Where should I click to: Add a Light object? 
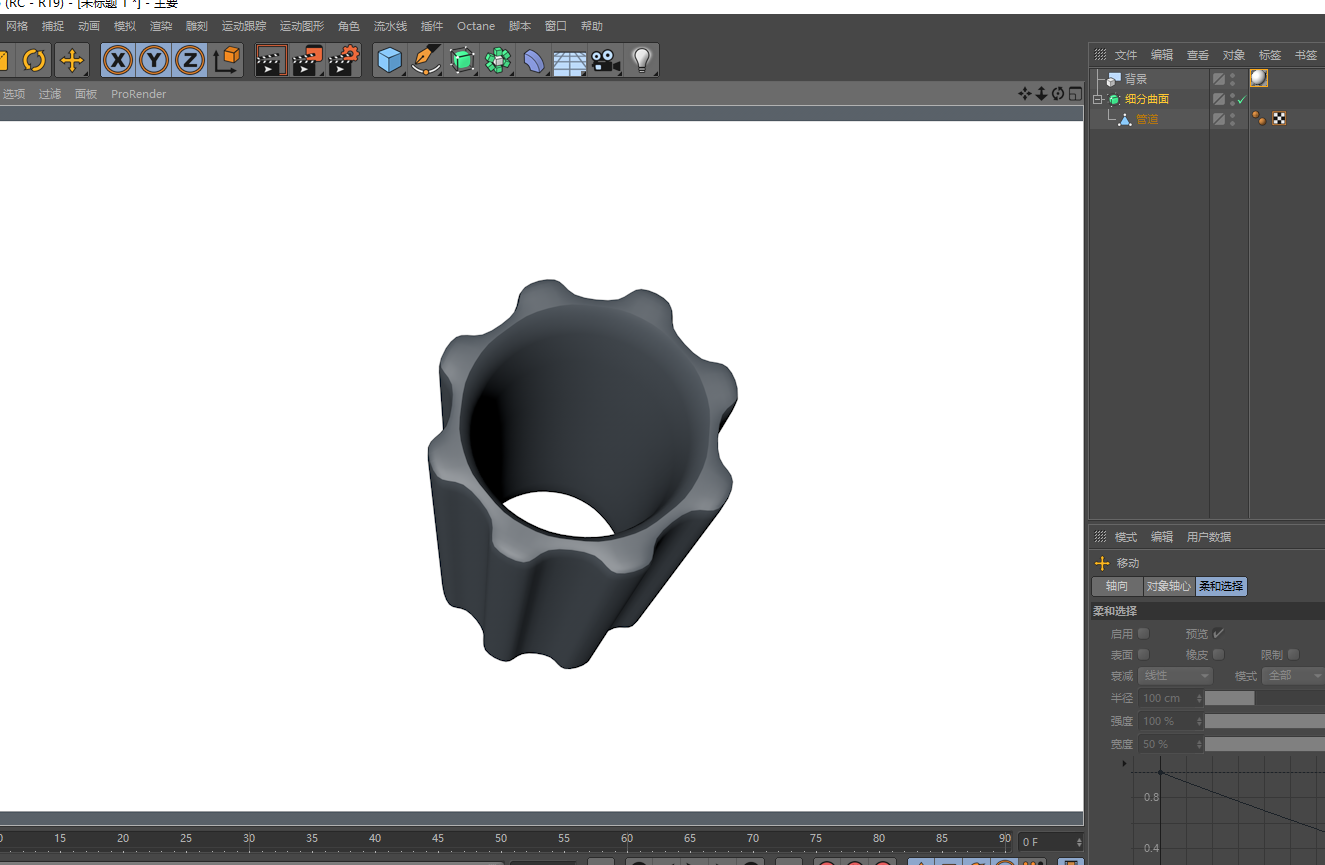[641, 61]
